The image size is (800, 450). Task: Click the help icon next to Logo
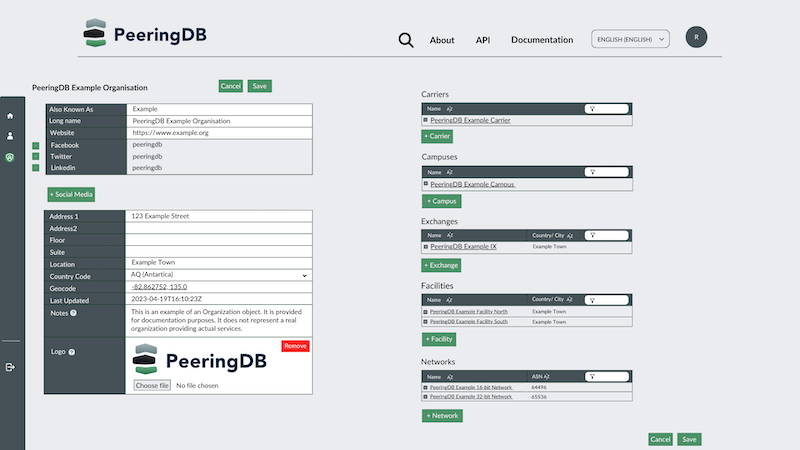click(x=72, y=352)
